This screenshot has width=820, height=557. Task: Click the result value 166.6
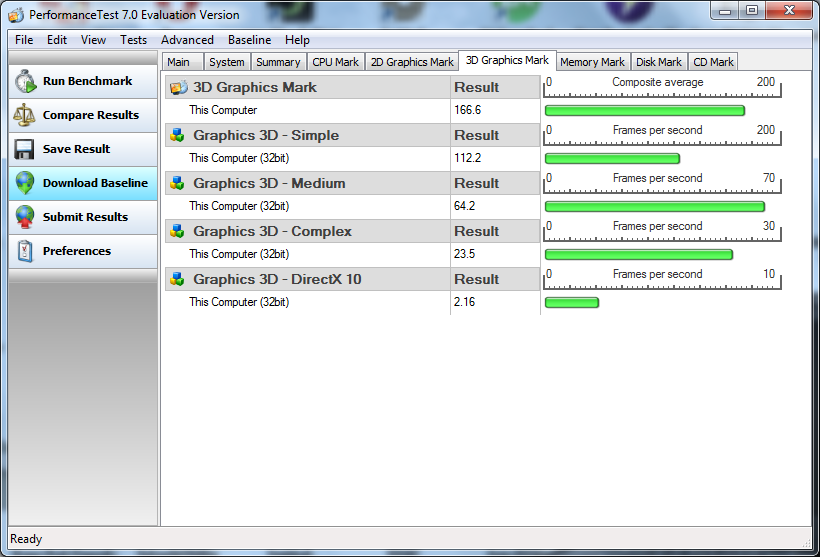coord(467,110)
